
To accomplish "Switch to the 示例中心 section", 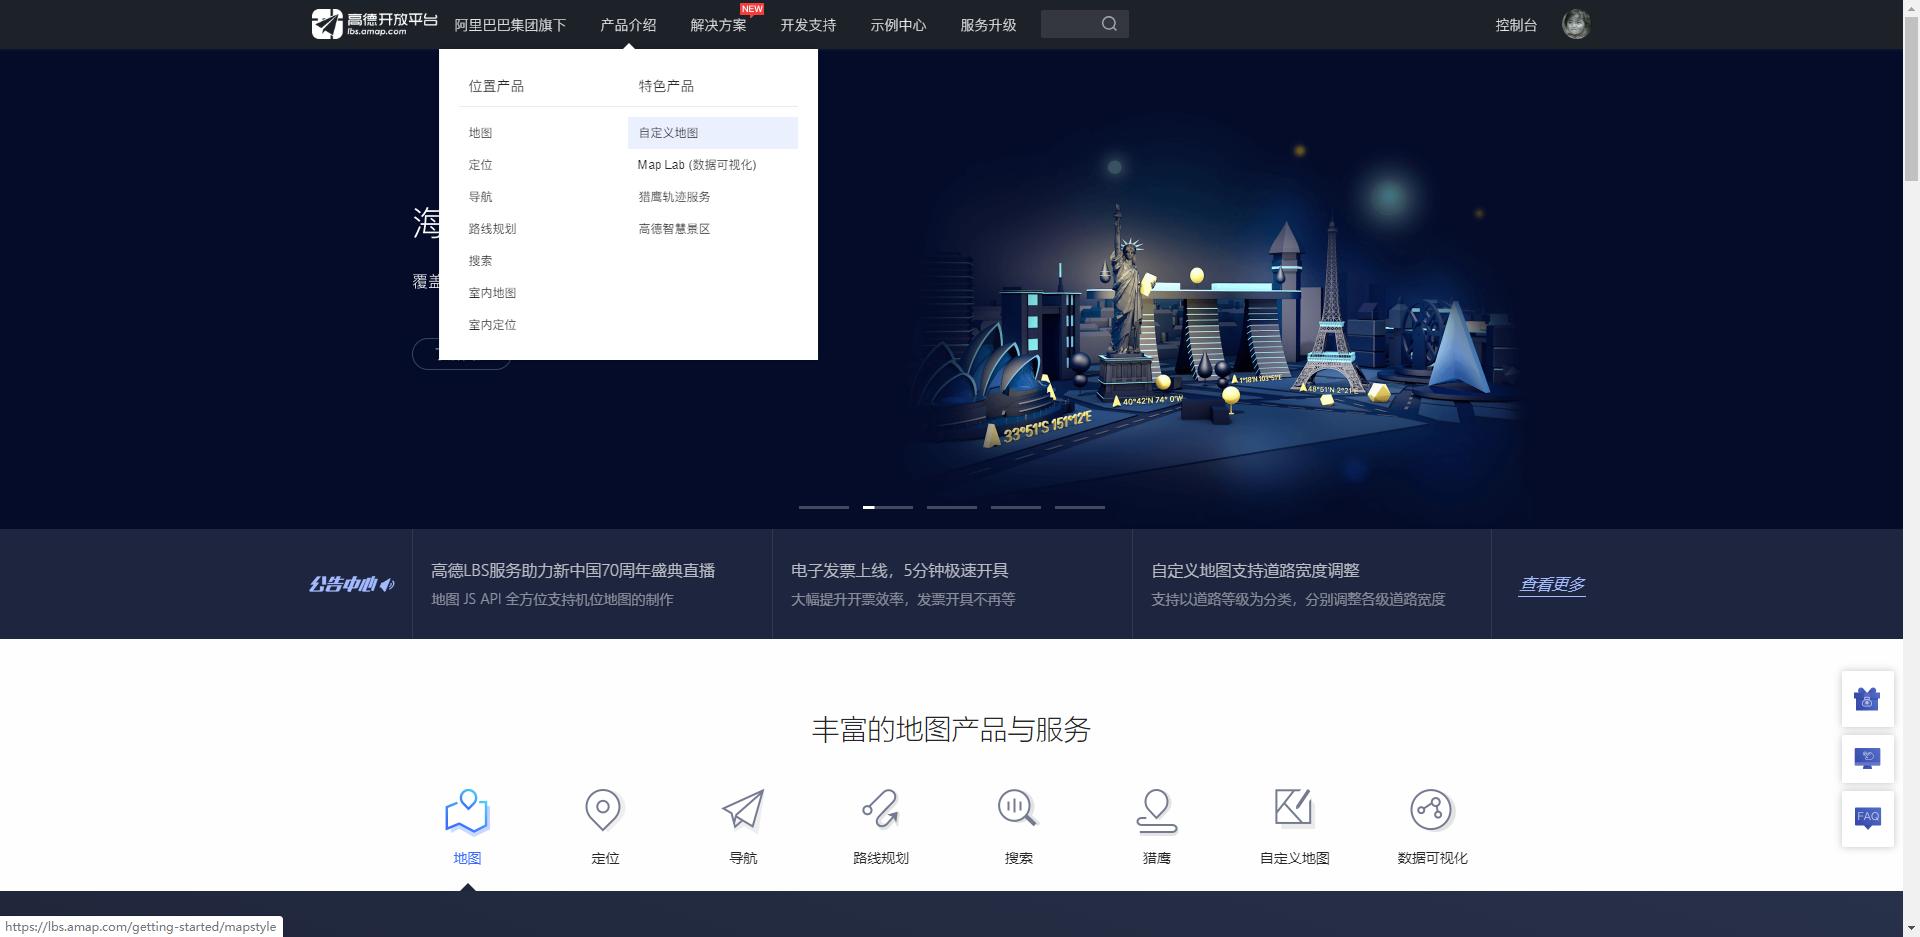I will (897, 25).
